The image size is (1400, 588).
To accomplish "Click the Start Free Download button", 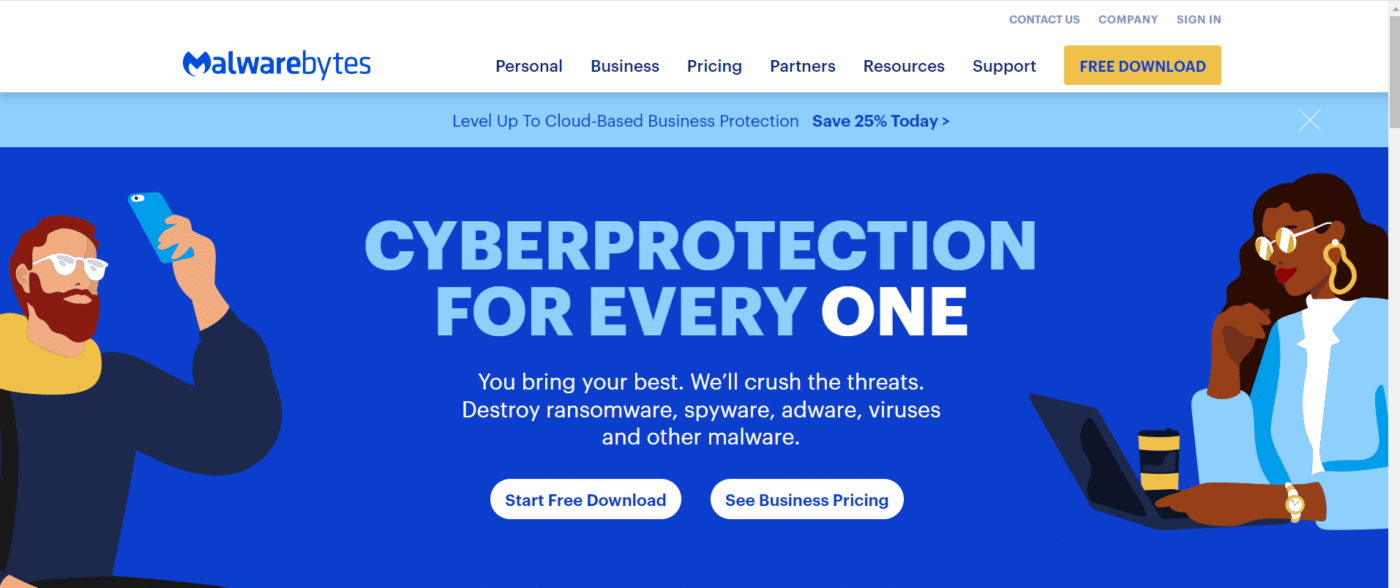I will [x=585, y=500].
